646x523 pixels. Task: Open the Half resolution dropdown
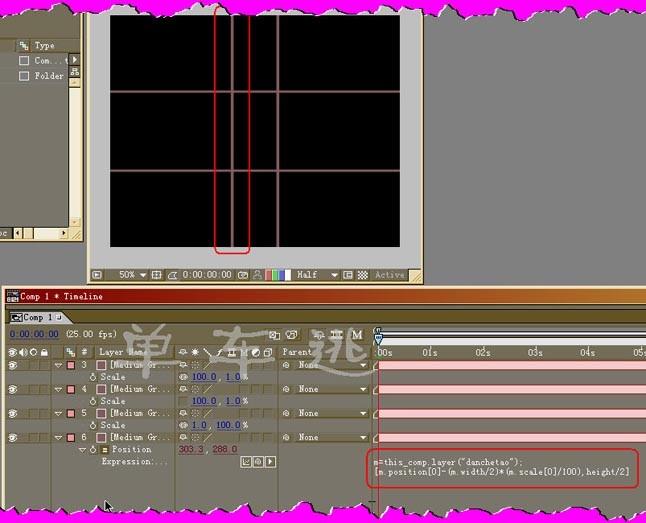[334, 275]
